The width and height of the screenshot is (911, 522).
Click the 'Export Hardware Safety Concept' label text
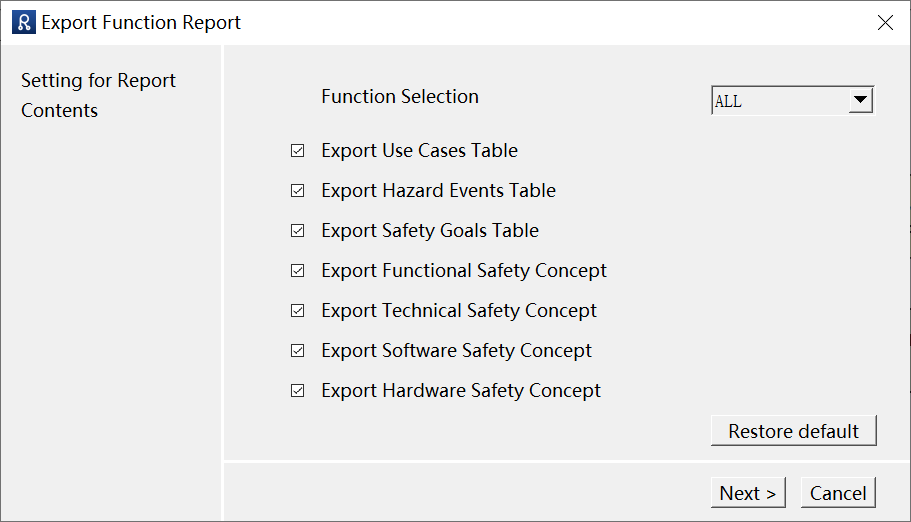click(x=461, y=391)
